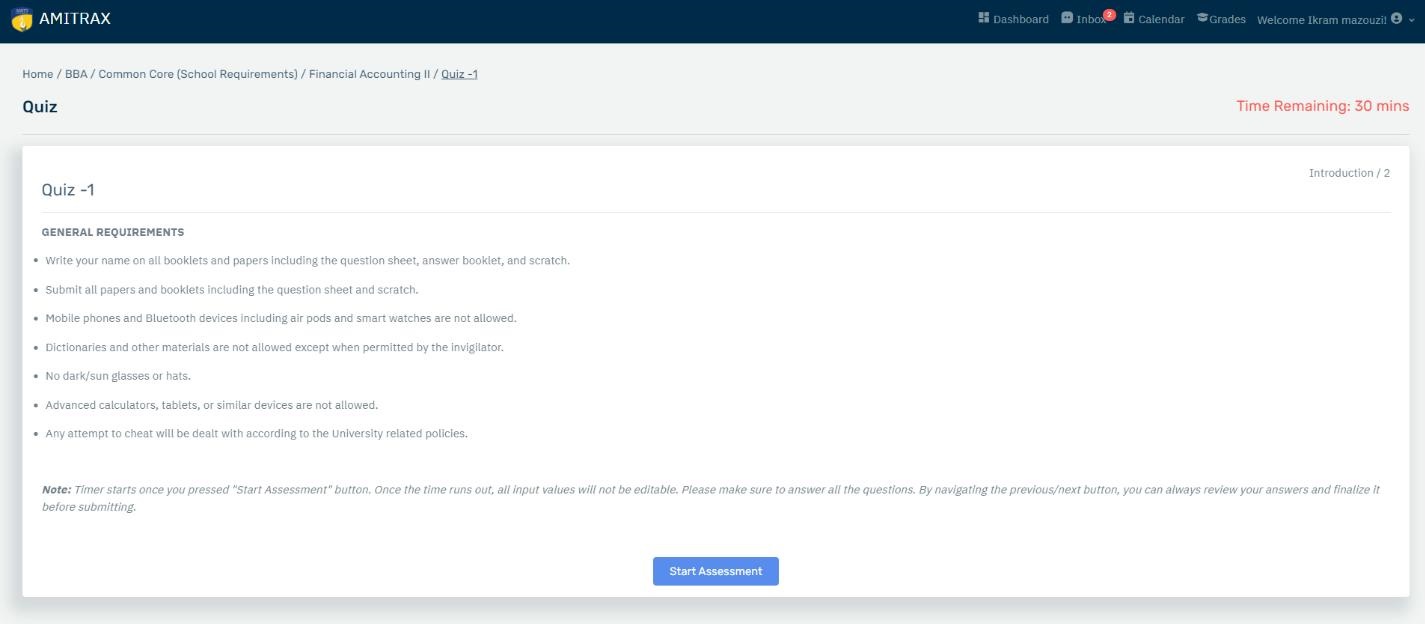Go to Home in the breadcrumb
1425x624 pixels.
38,74
